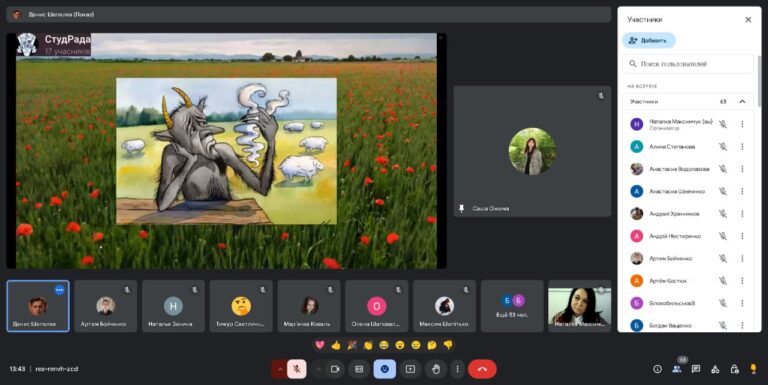Toggle closed captions button
The height and width of the screenshot is (385, 768).
[359, 369]
